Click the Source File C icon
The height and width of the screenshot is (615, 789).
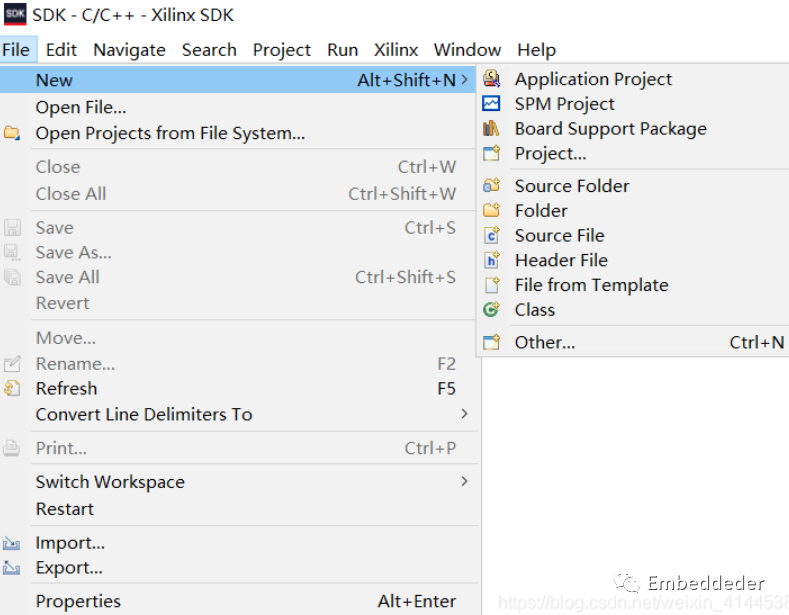(x=491, y=235)
